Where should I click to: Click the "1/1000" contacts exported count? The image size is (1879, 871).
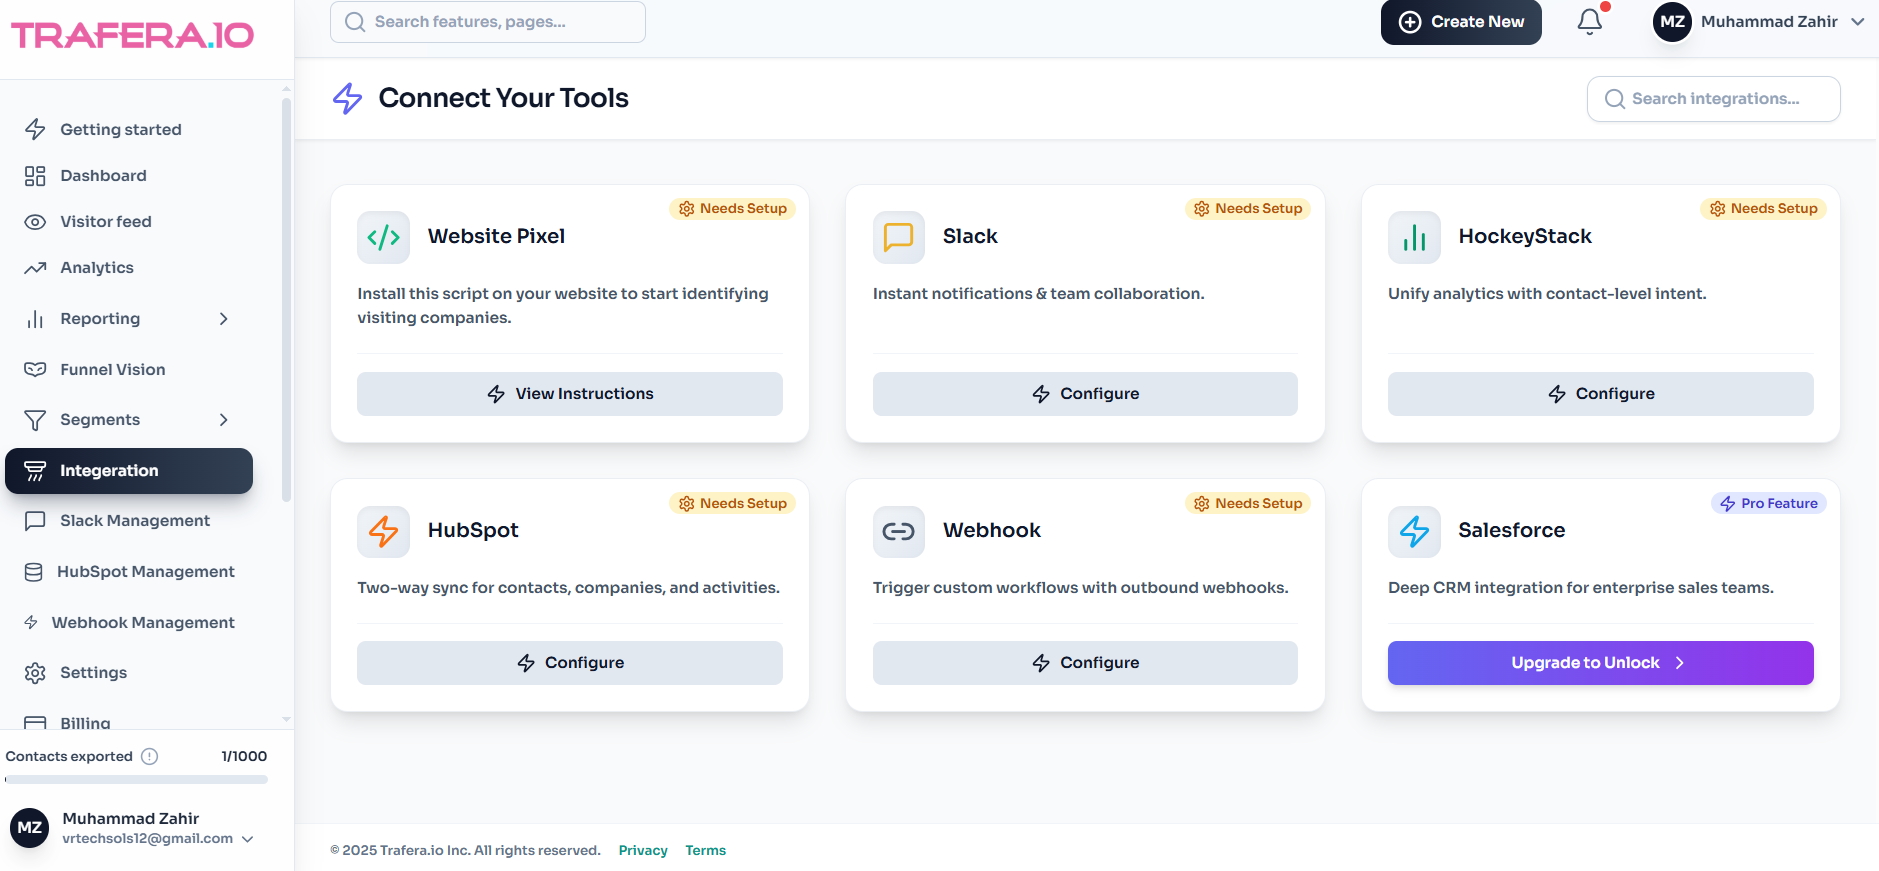(x=244, y=757)
